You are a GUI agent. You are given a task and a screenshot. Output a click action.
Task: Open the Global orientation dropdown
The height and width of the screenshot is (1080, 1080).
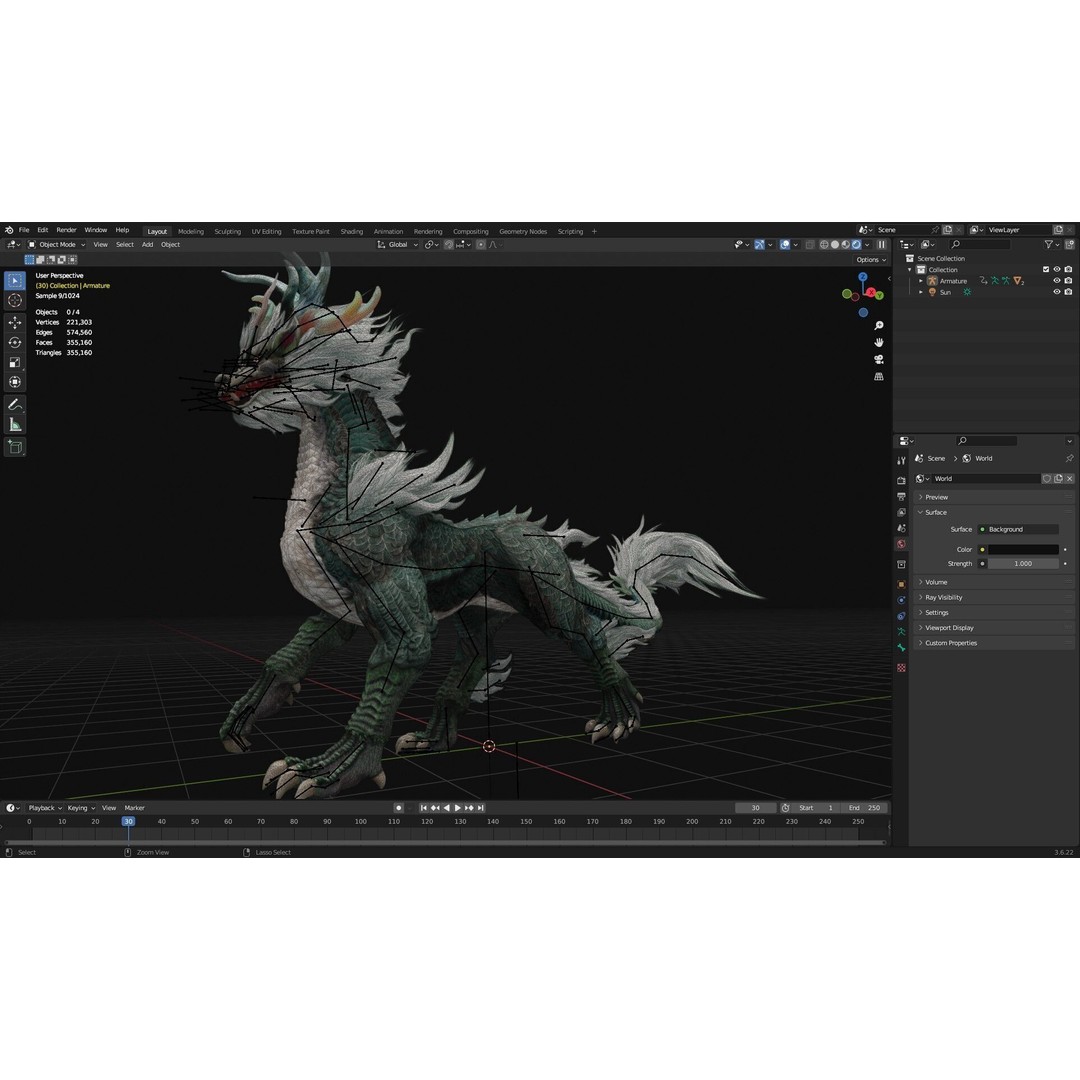click(x=397, y=245)
